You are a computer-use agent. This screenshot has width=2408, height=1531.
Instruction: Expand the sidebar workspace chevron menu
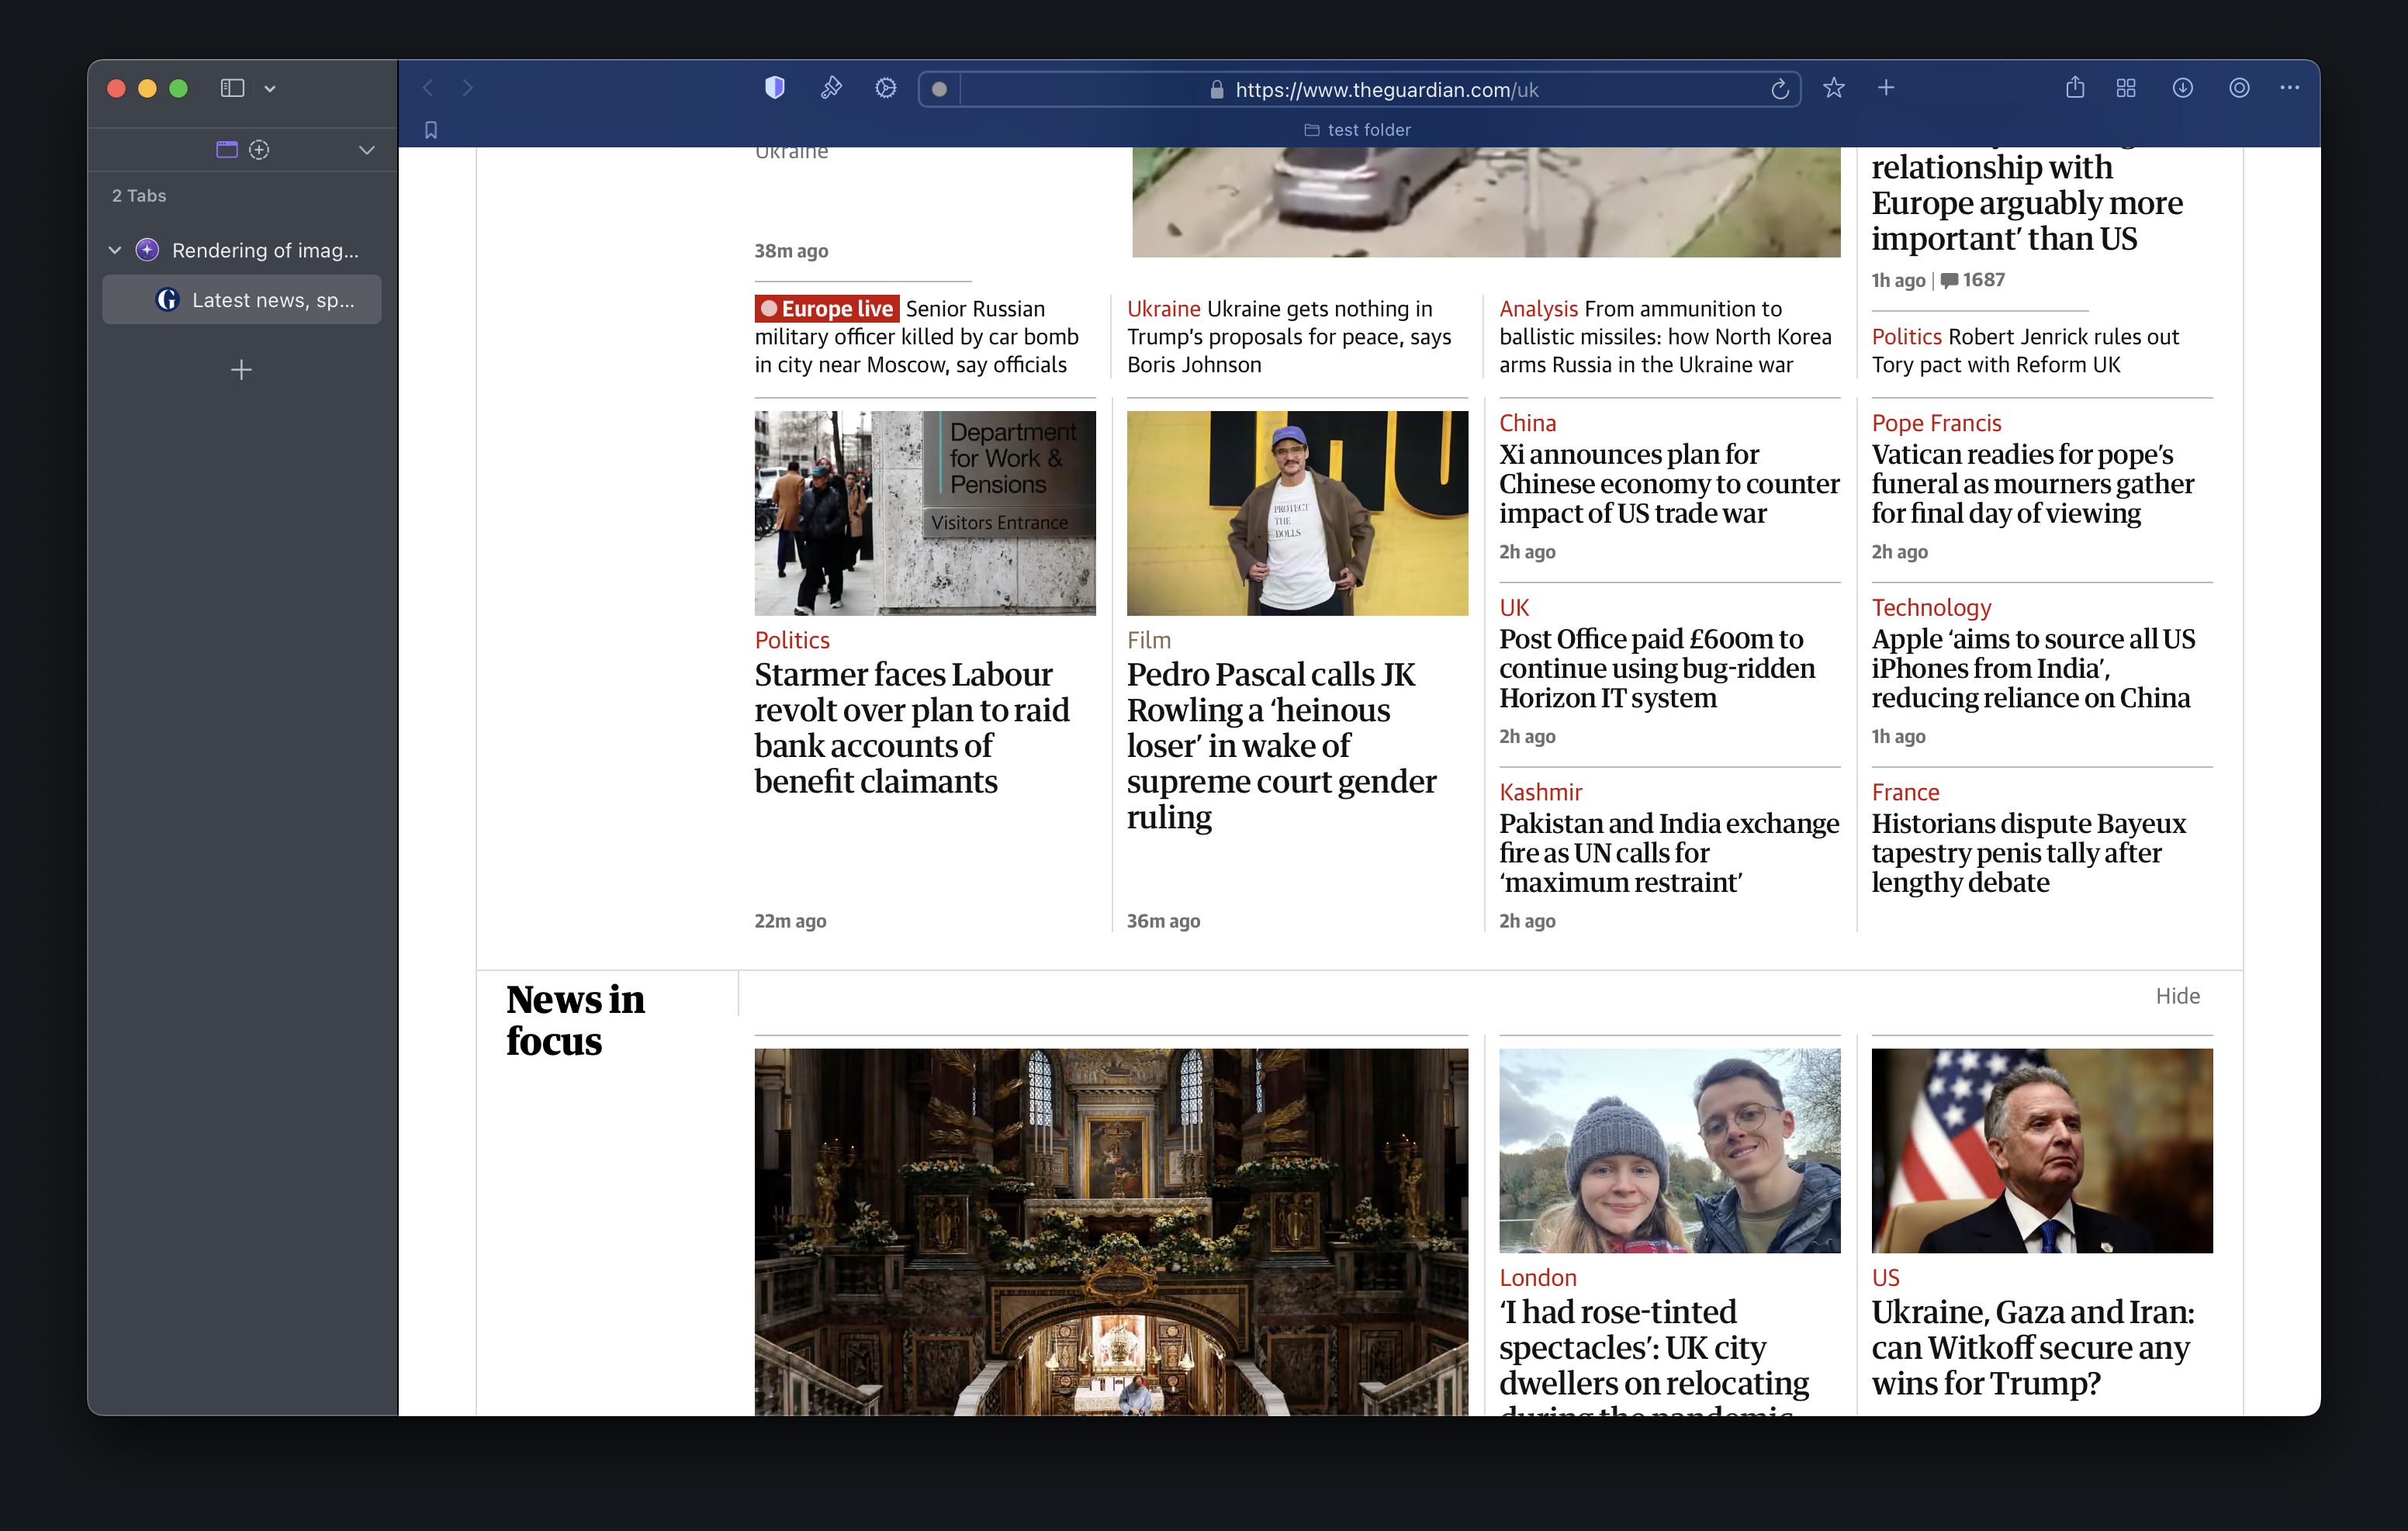click(367, 150)
